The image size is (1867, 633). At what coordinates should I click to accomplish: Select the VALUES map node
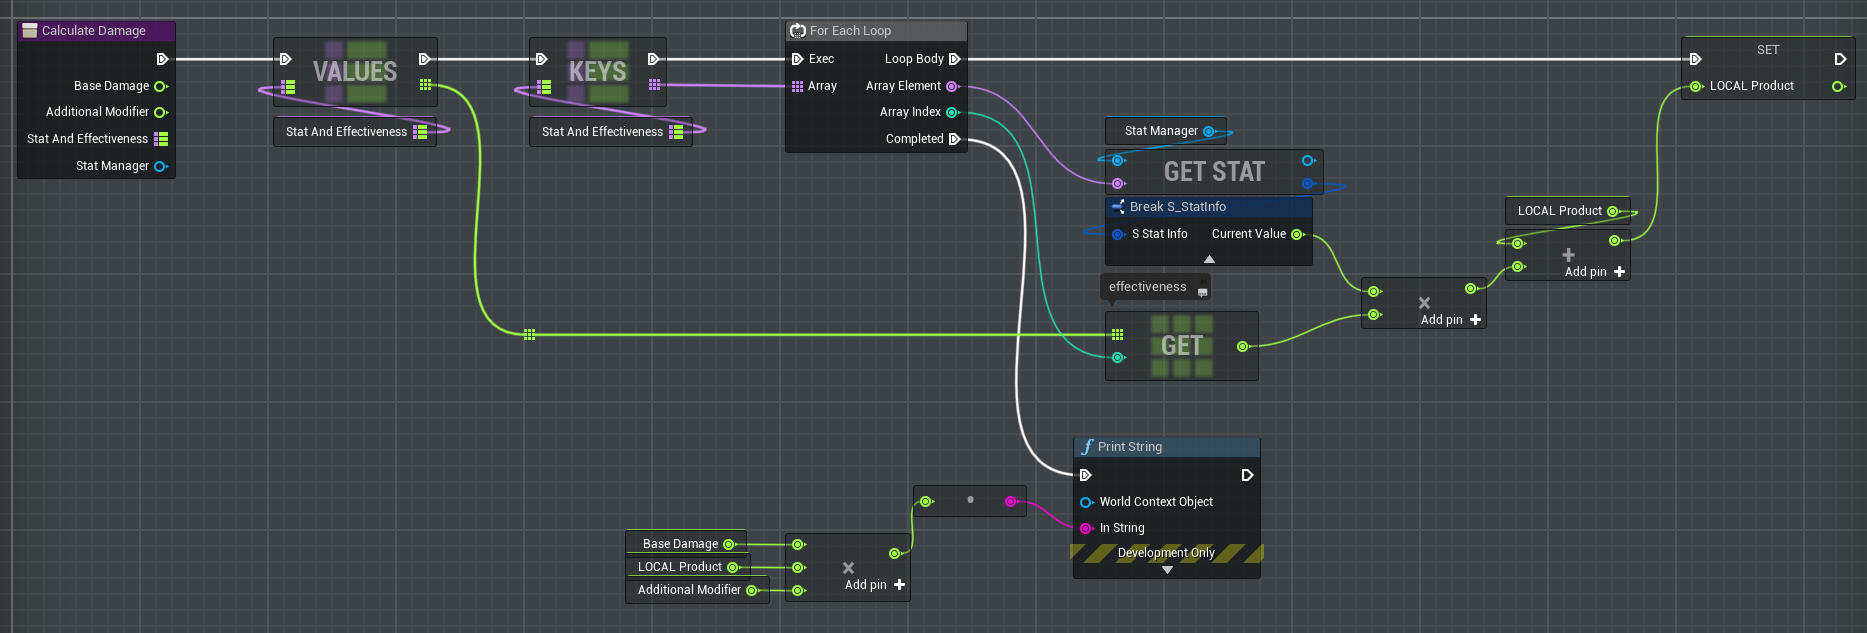(x=355, y=72)
